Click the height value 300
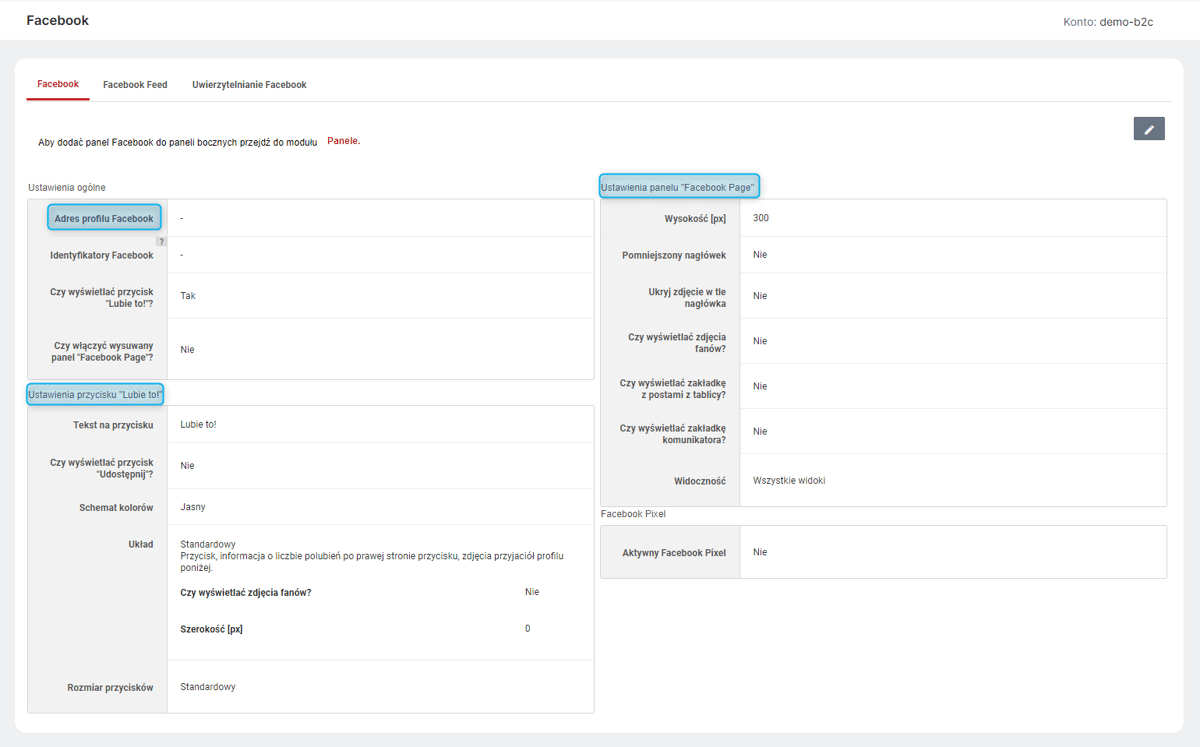This screenshot has width=1200, height=747. (x=761, y=218)
